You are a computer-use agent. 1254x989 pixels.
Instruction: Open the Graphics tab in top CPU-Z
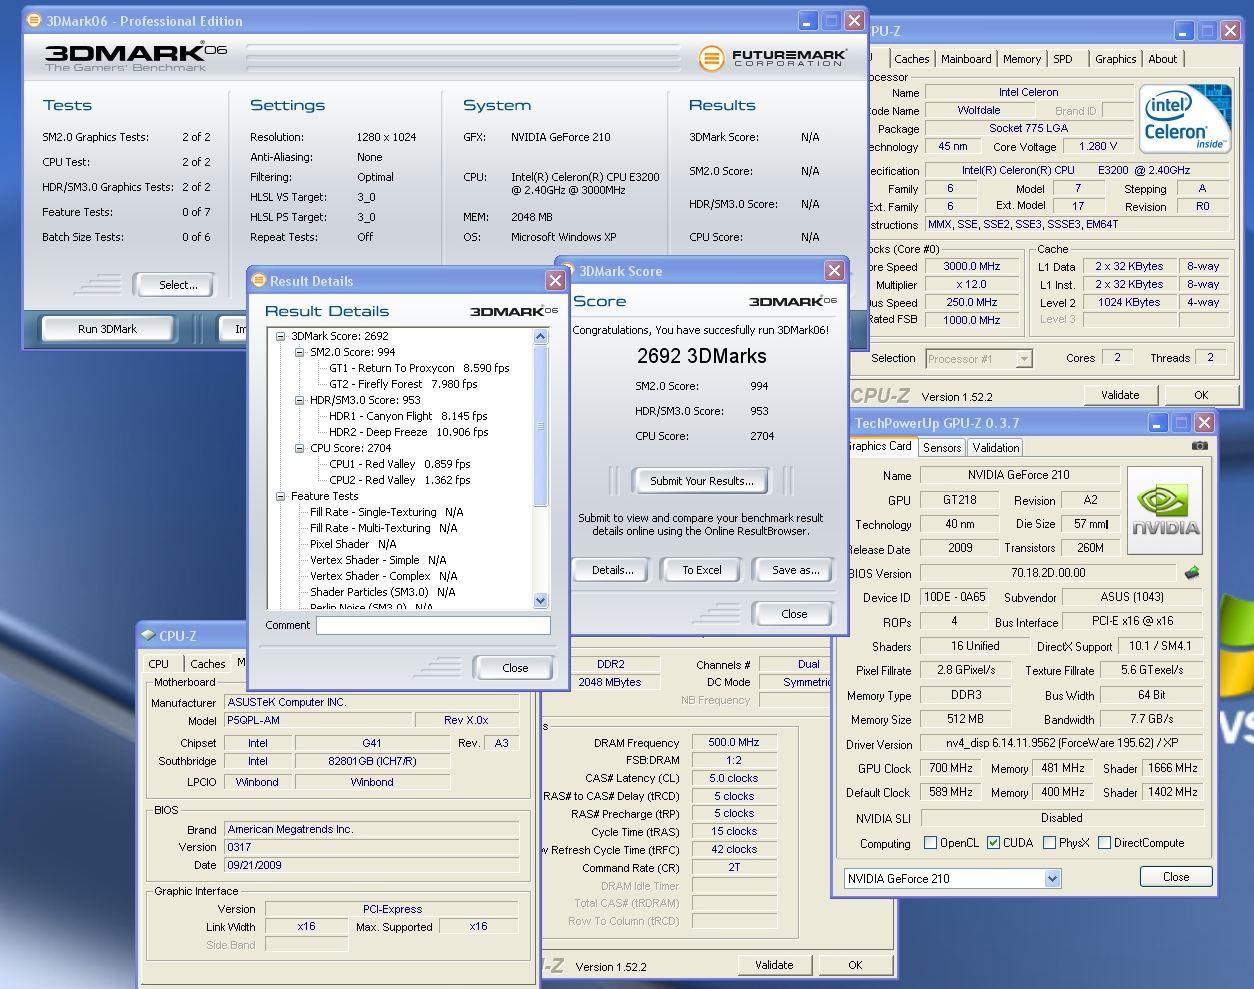pyautogui.click(x=1115, y=59)
